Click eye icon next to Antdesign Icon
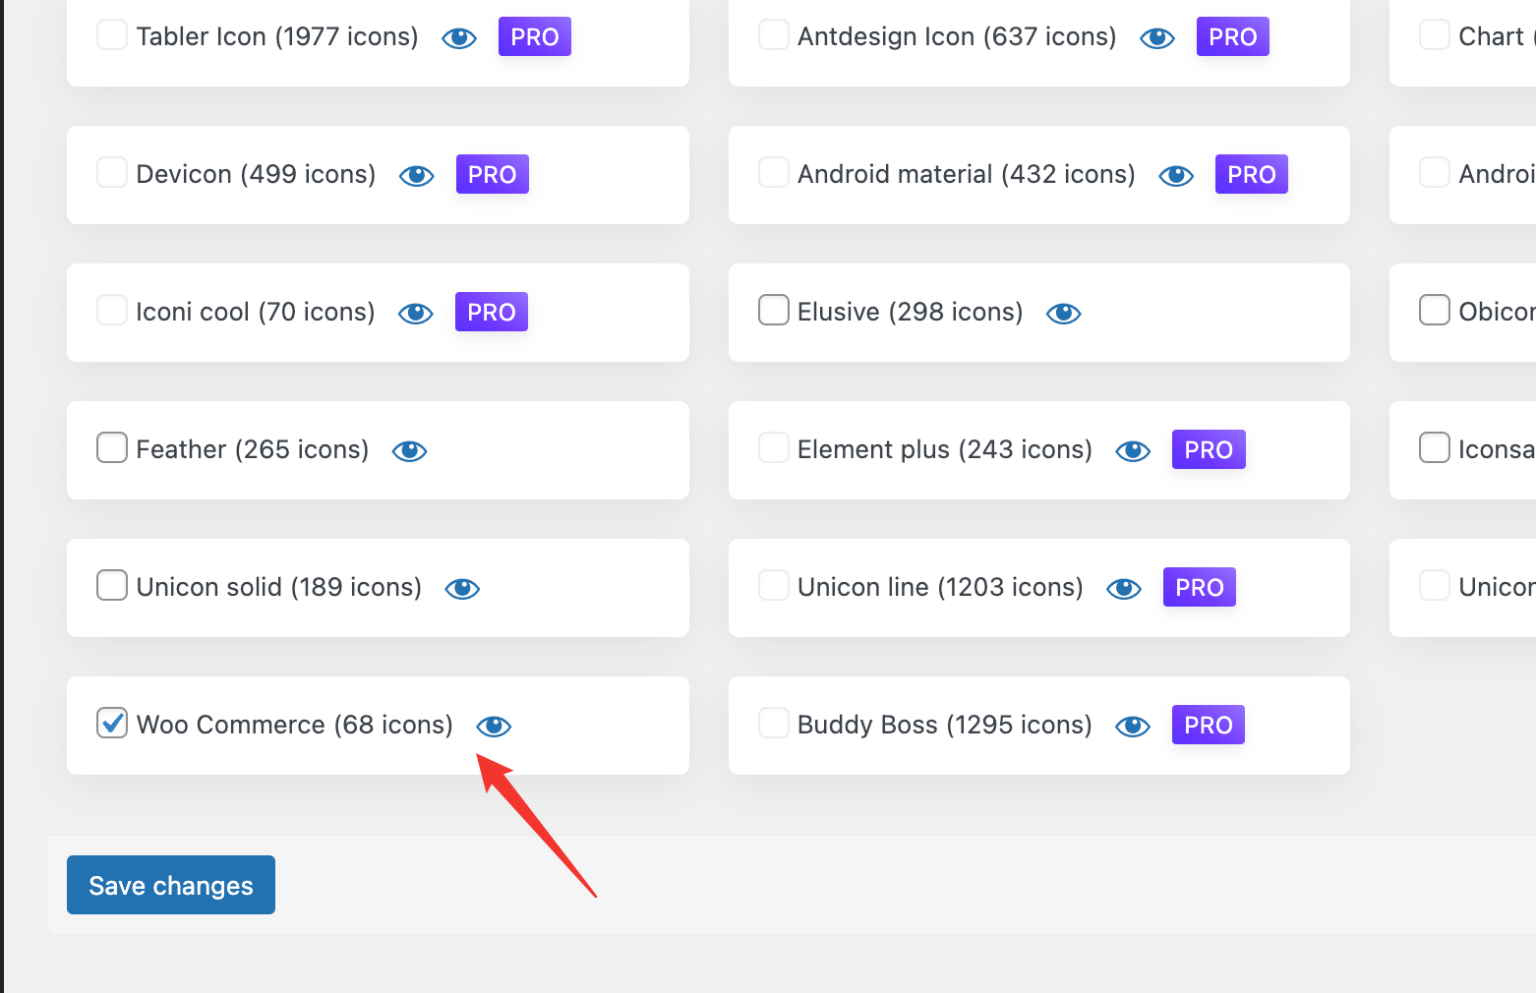The width and height of the screenshot is (1536, 993). pyautogui.click(x=1157, y=38)
